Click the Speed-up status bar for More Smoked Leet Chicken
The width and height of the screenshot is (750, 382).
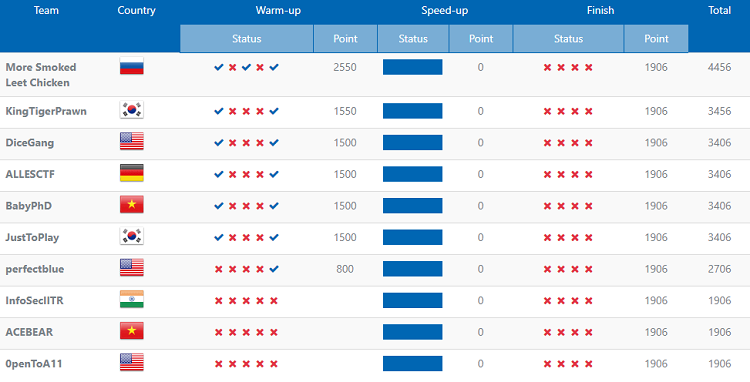pyautogui.click(x=413, y=67)
